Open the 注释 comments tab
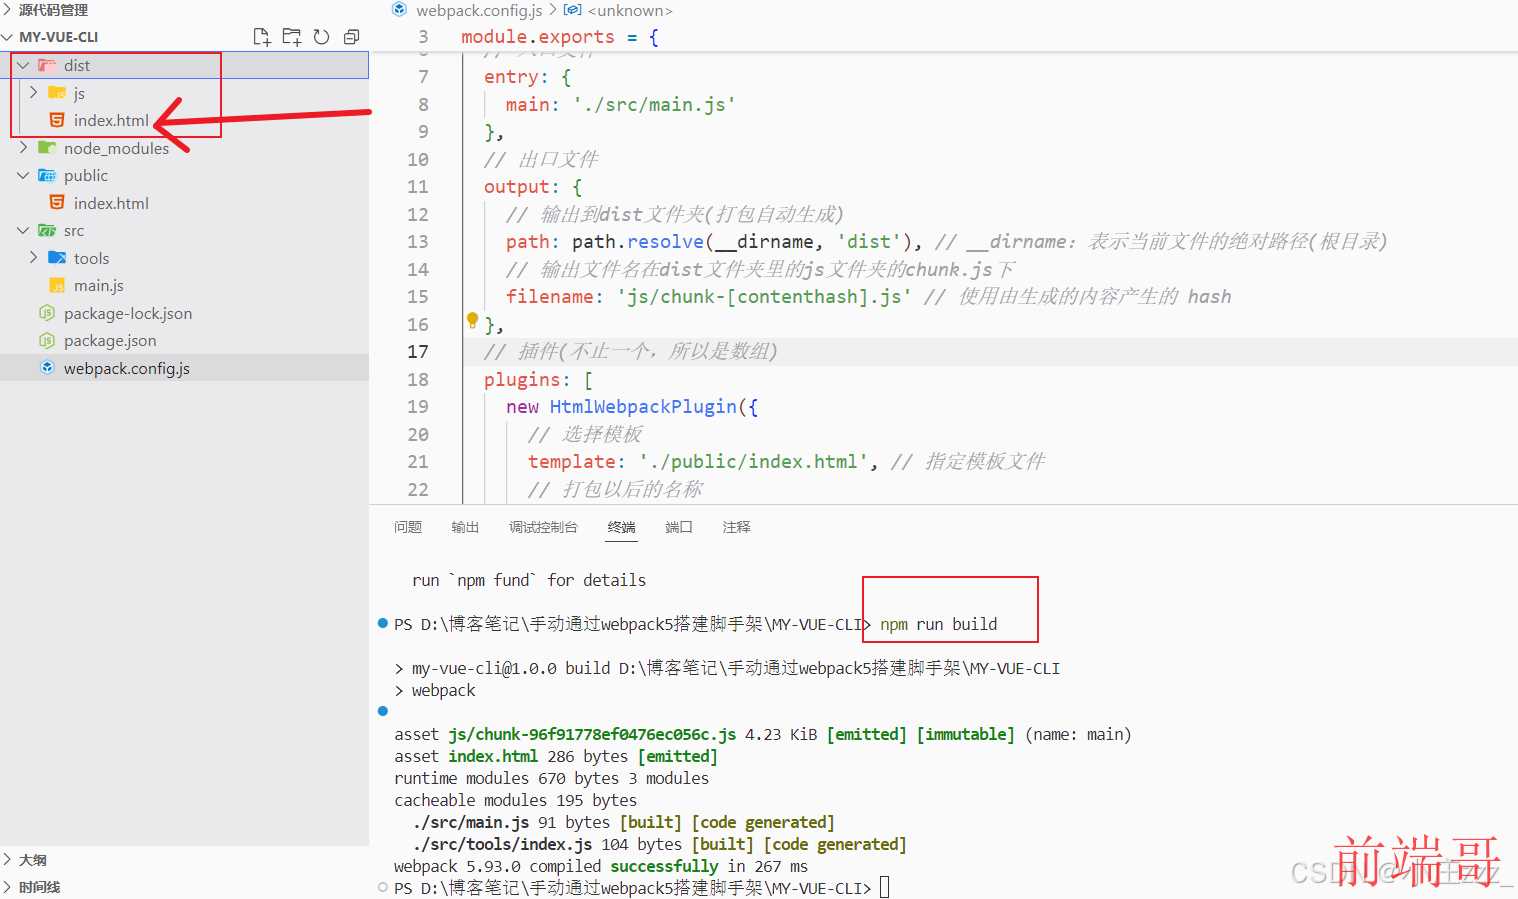Image resolution: width=1518 pixels, height=899 pixels. tap(737, 527)
